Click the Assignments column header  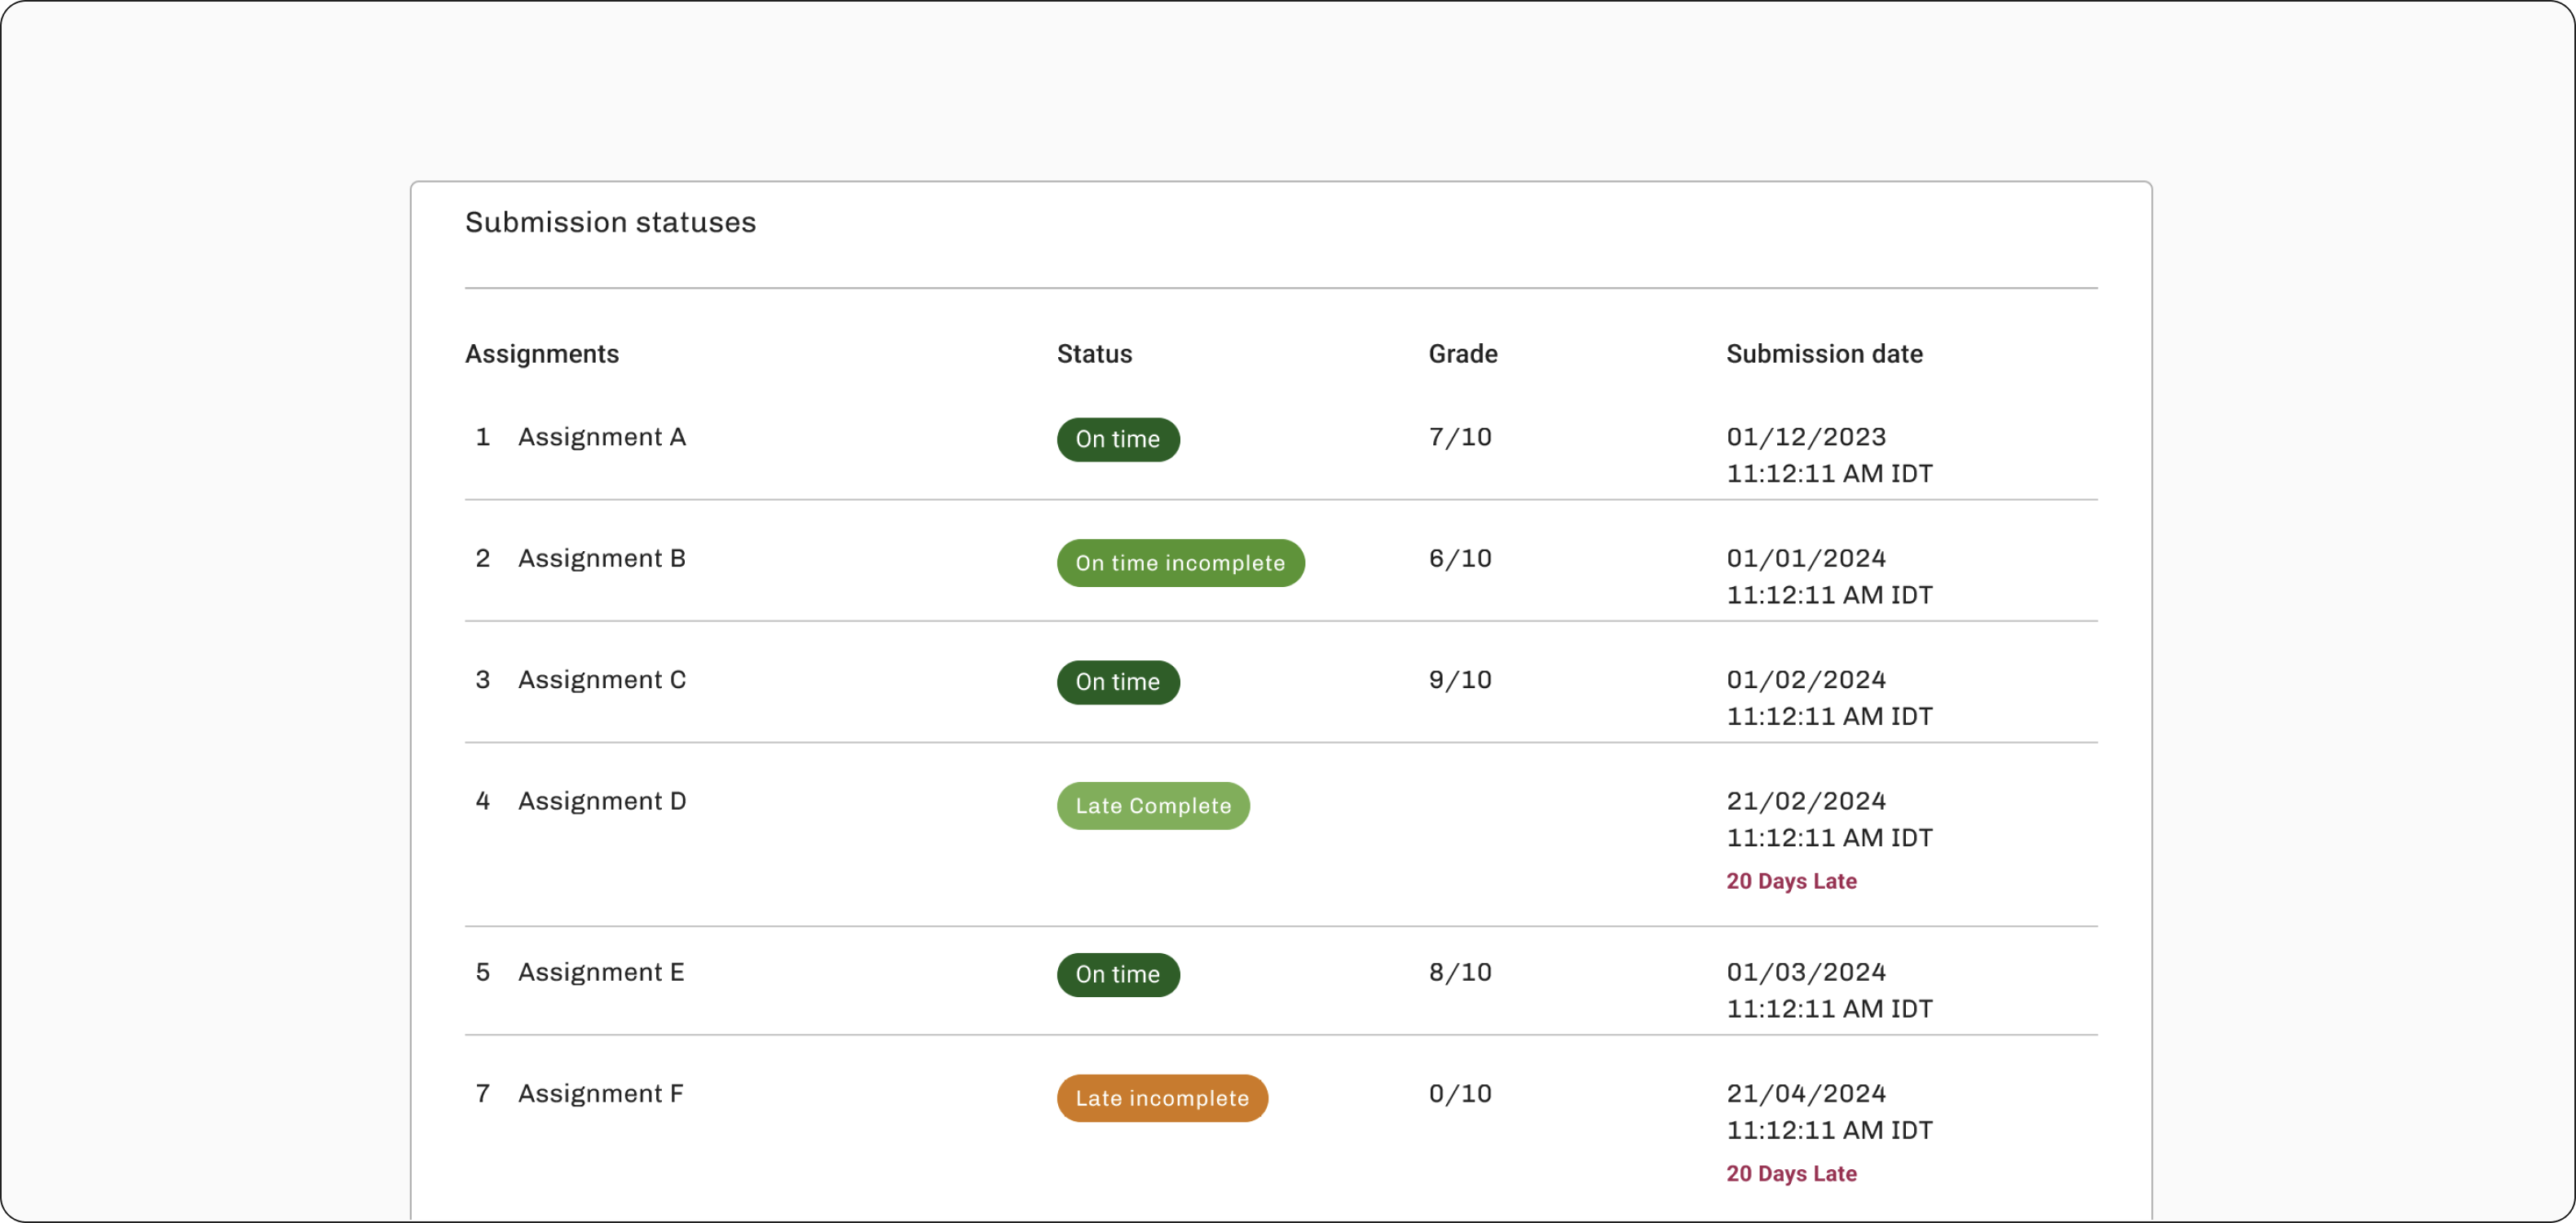[542, 354]
